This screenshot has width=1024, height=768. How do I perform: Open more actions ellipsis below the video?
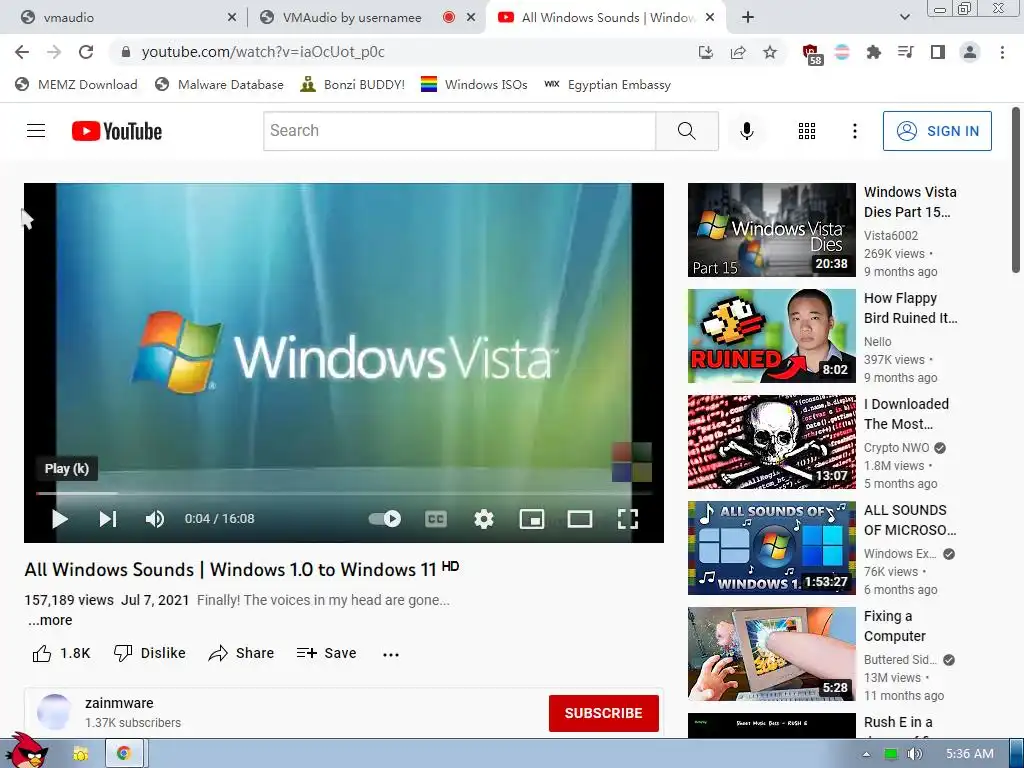pos(391,654)
